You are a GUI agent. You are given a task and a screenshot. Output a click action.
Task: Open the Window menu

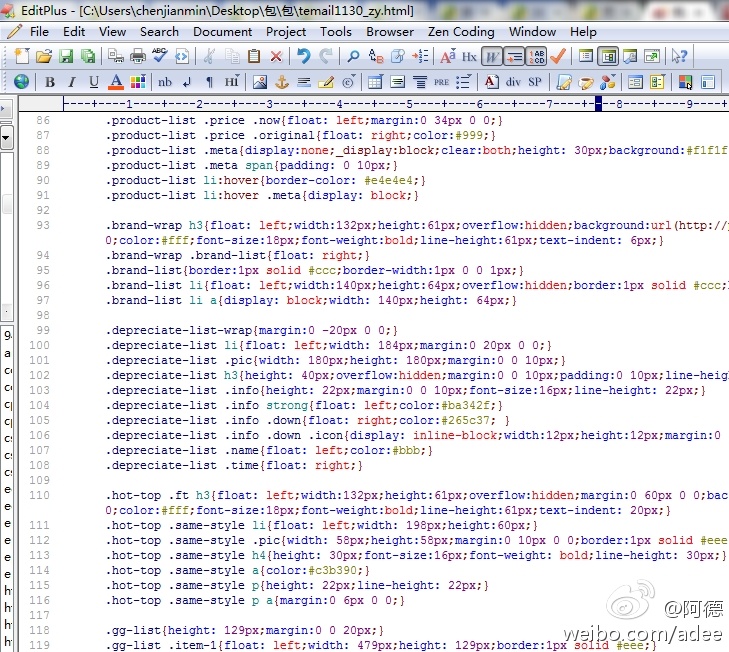point(532,32)
